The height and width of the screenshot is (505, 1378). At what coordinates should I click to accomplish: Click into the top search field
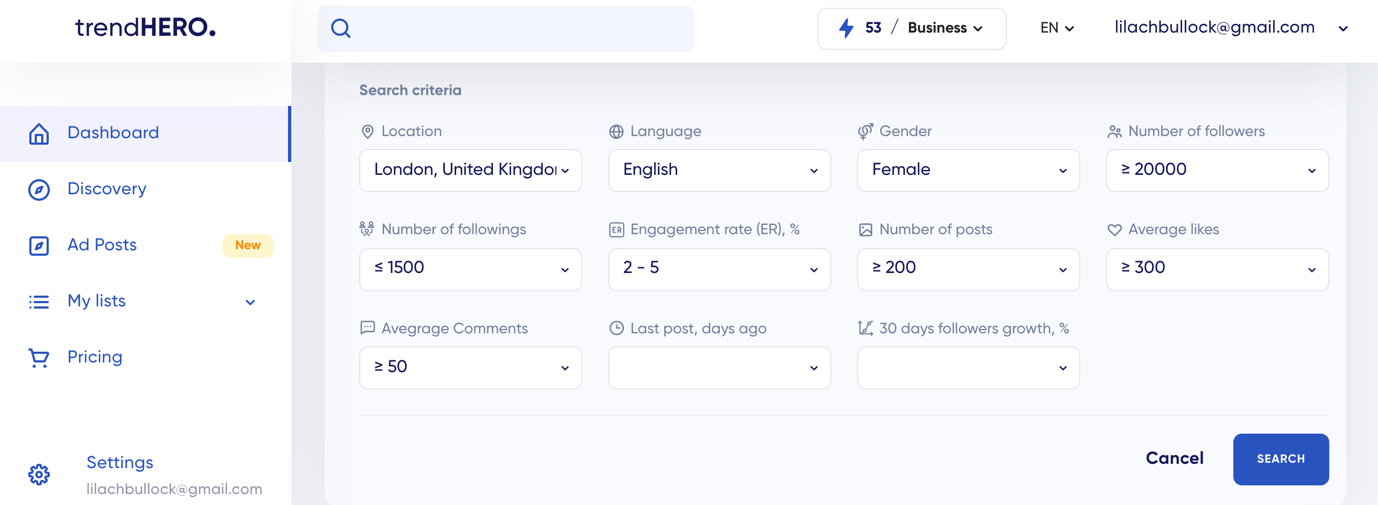pyautogui.click(x=520, y=29)
